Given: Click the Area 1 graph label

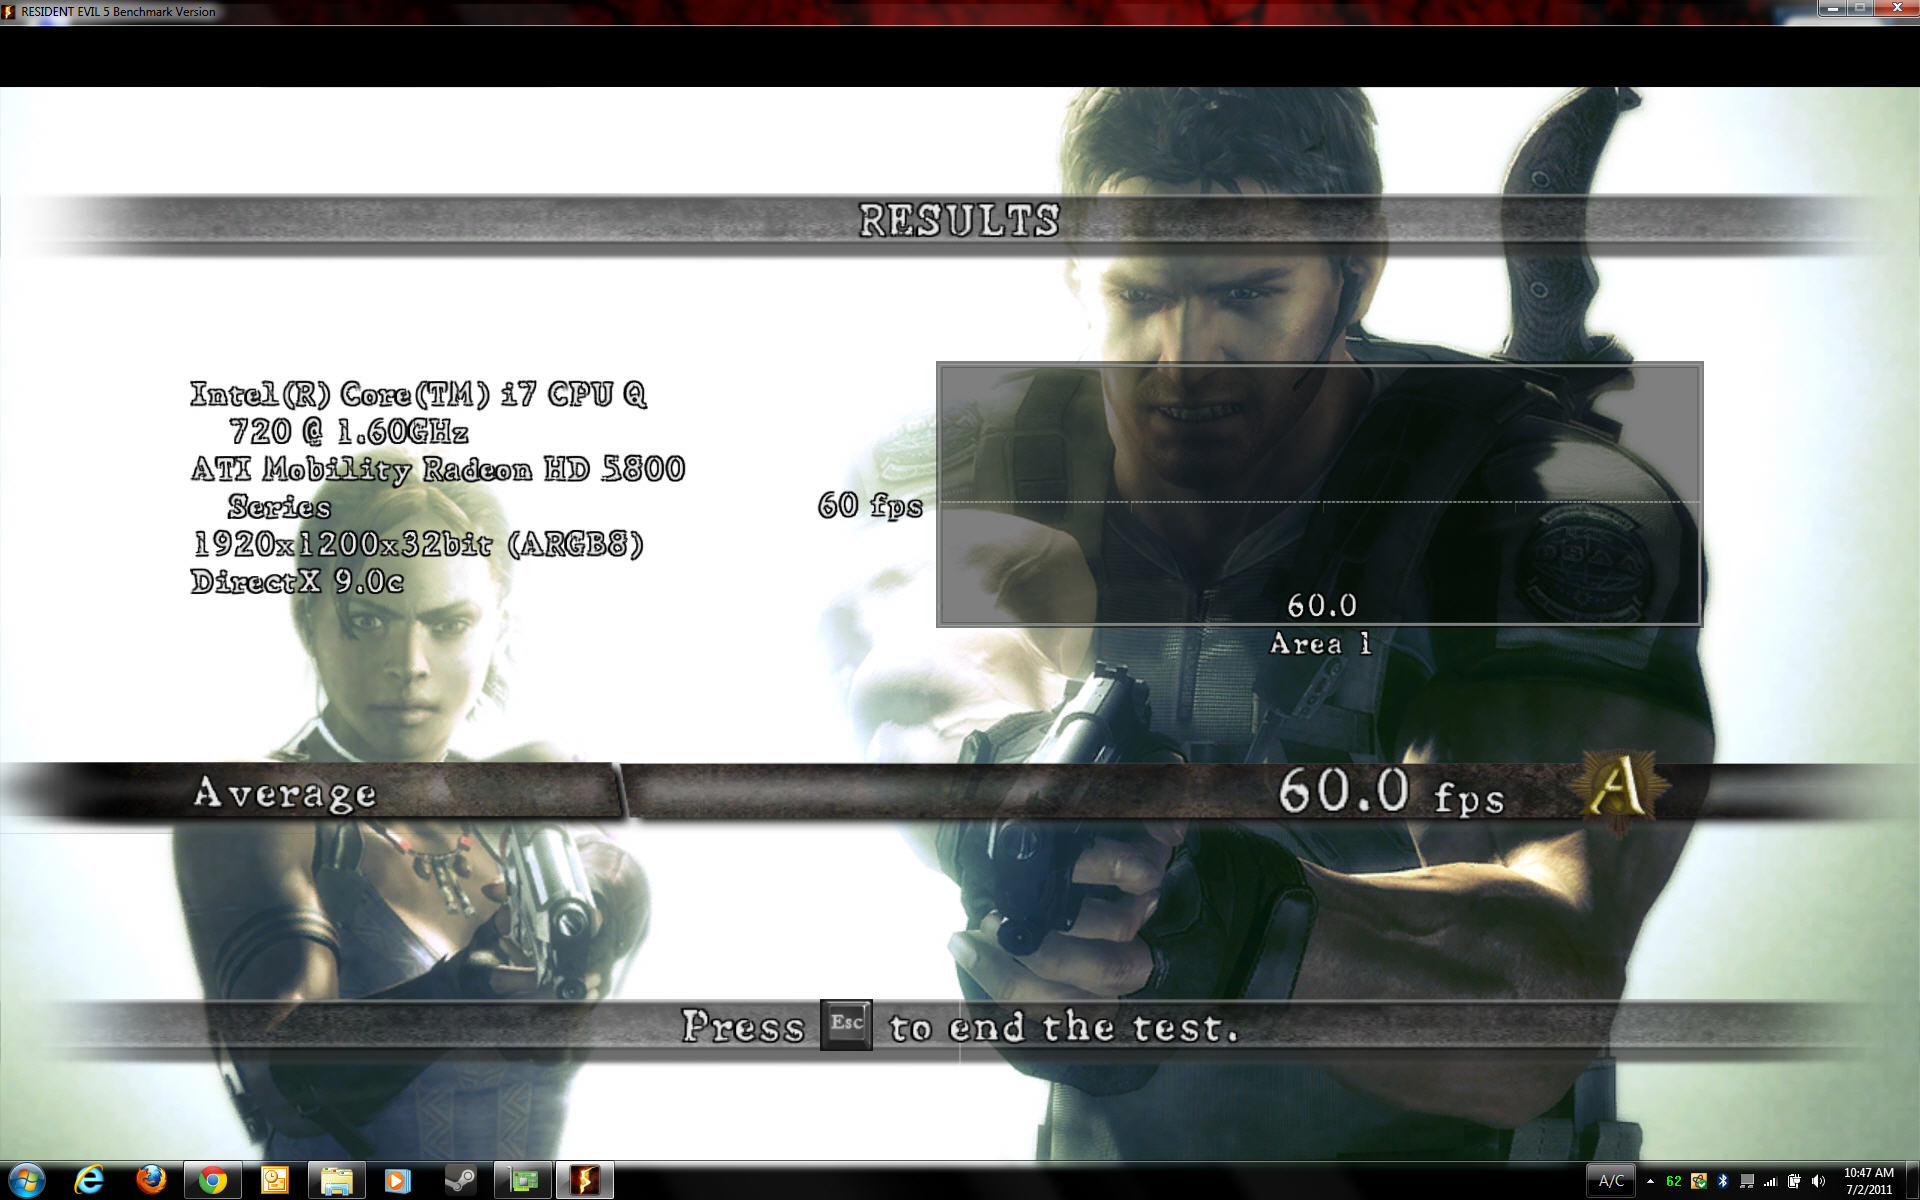Looking at the screenshot, I should [1320, 644].
